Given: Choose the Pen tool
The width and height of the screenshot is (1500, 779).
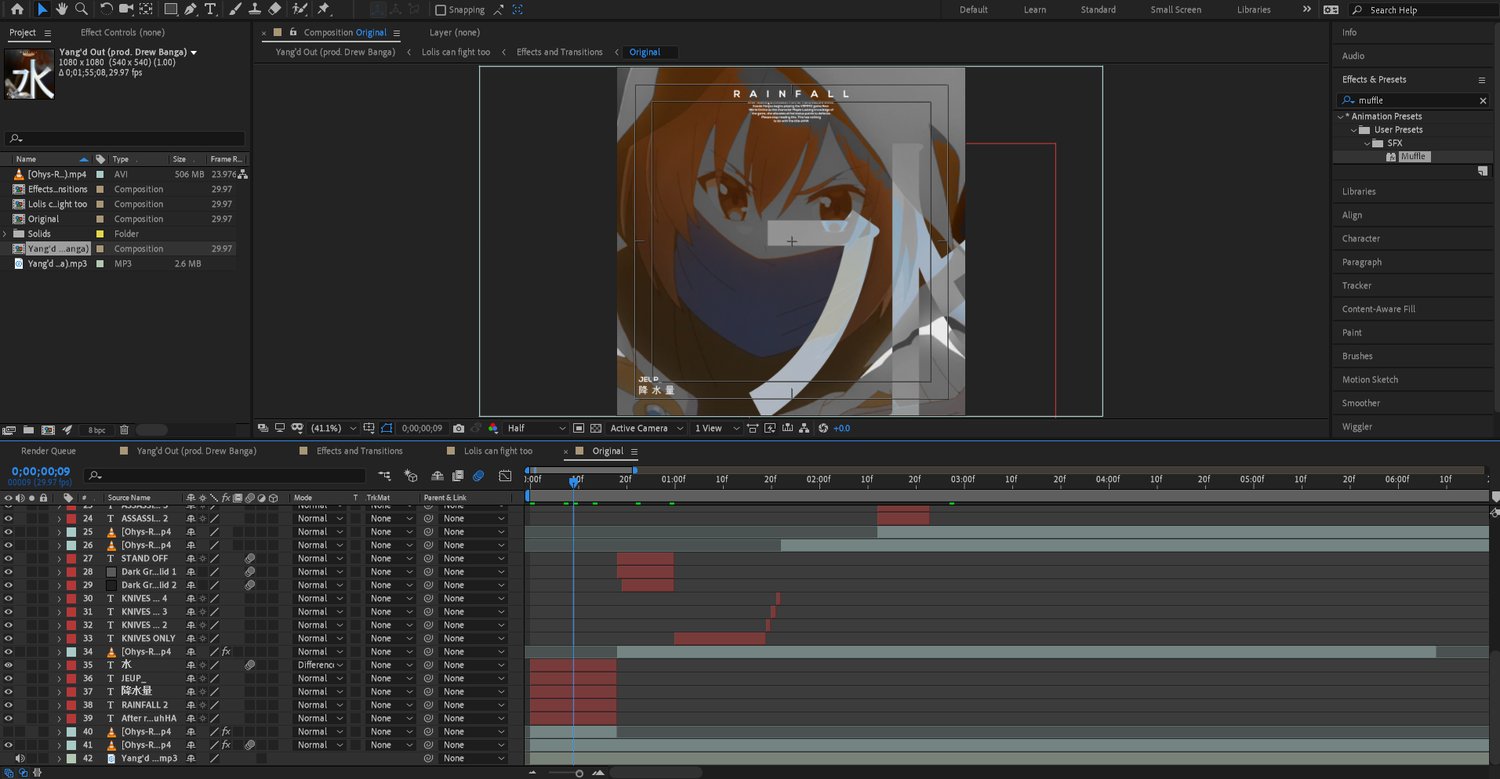Looking at the screenshot, I should (190, 9).
